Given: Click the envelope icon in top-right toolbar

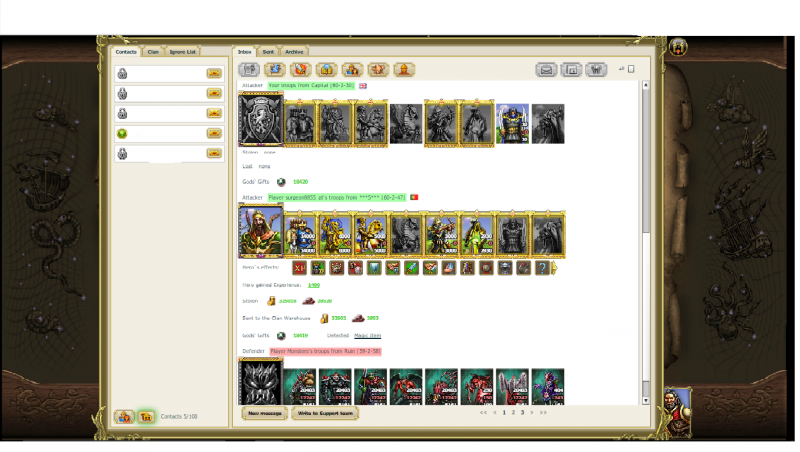Looking at the screenshot, I should (x=546, y=70).
